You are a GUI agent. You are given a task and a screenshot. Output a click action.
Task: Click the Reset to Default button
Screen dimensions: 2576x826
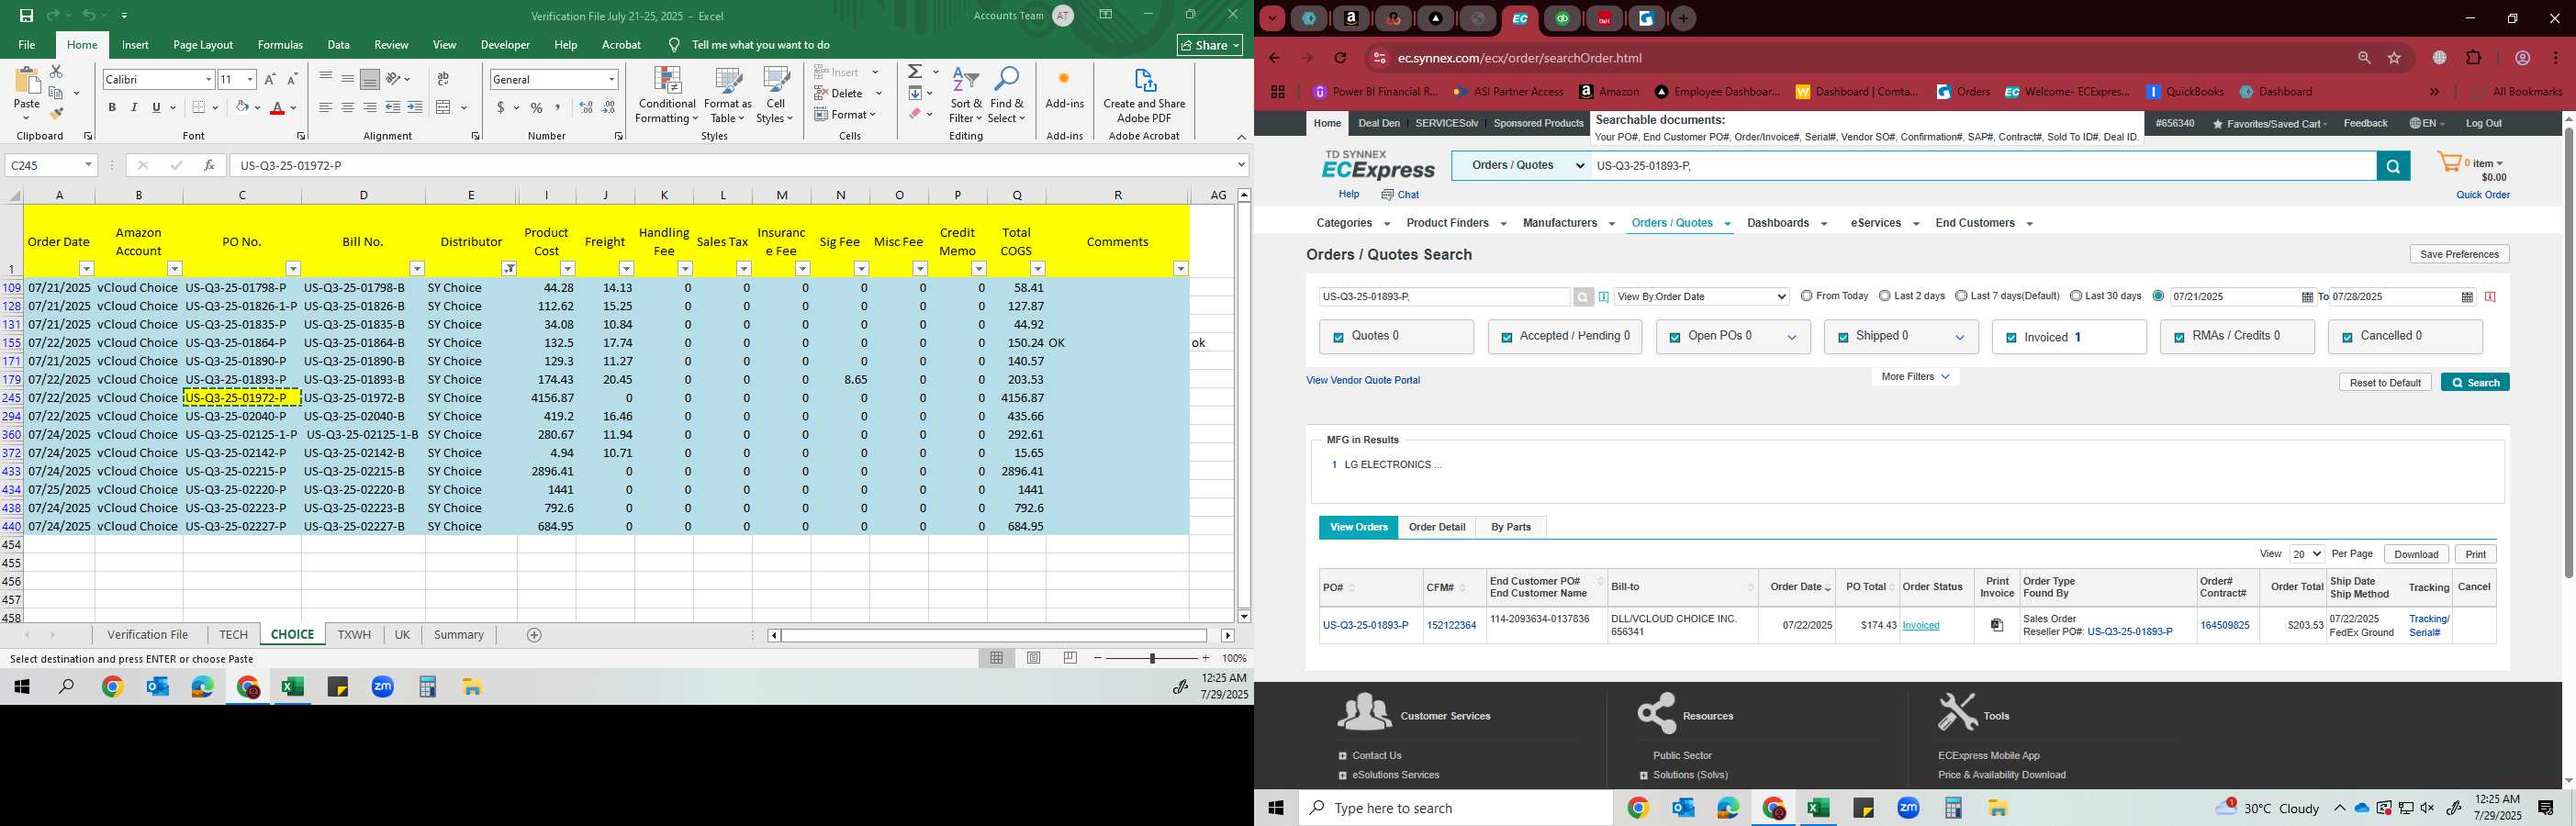2385,382
